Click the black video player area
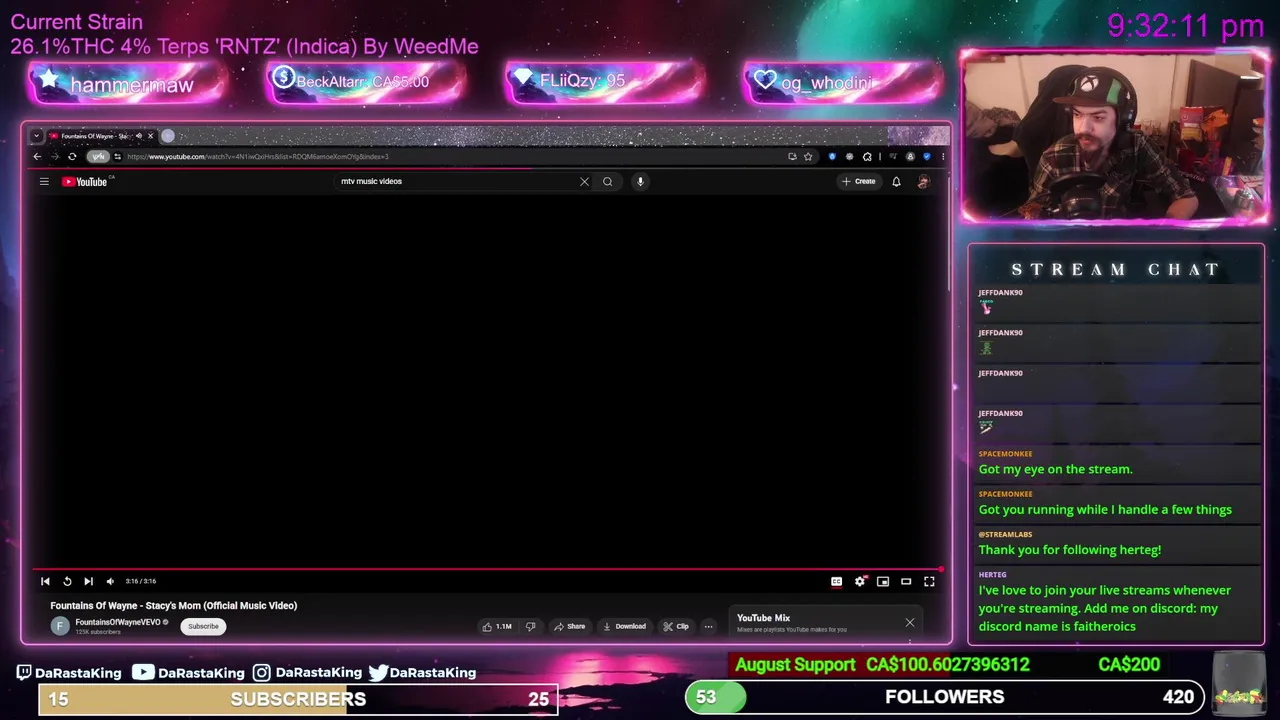The height and width of the screenshot is (720, 1280). click(488, 380)
